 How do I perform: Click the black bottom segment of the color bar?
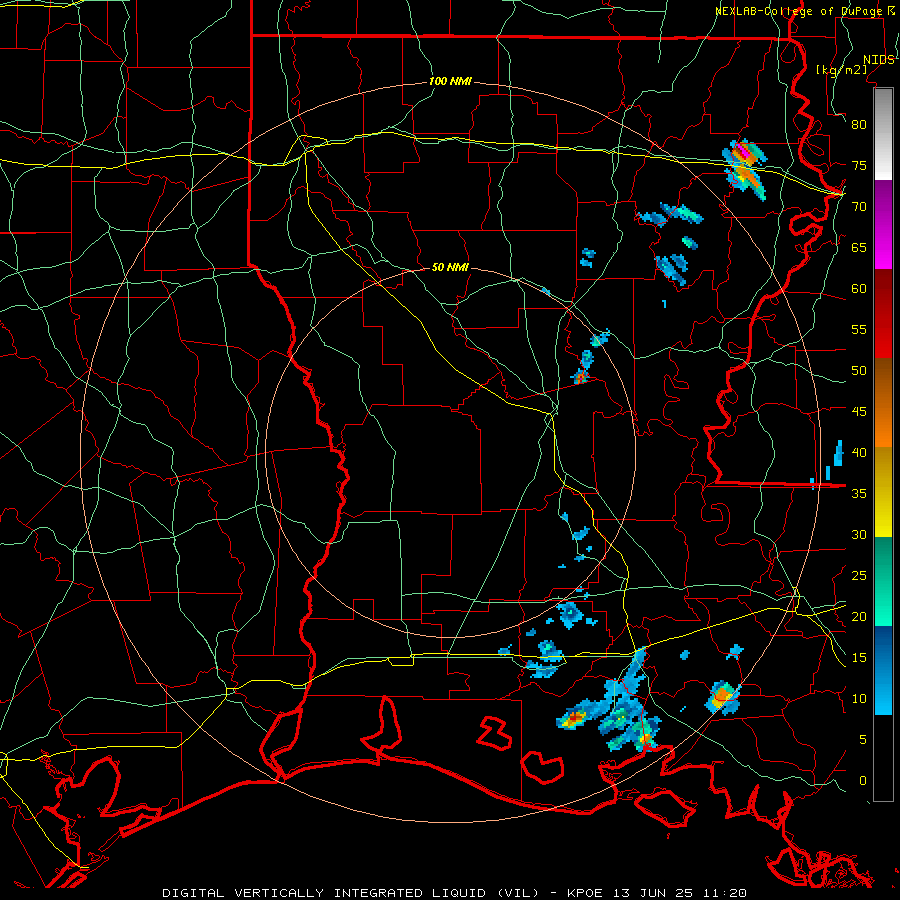883,758
